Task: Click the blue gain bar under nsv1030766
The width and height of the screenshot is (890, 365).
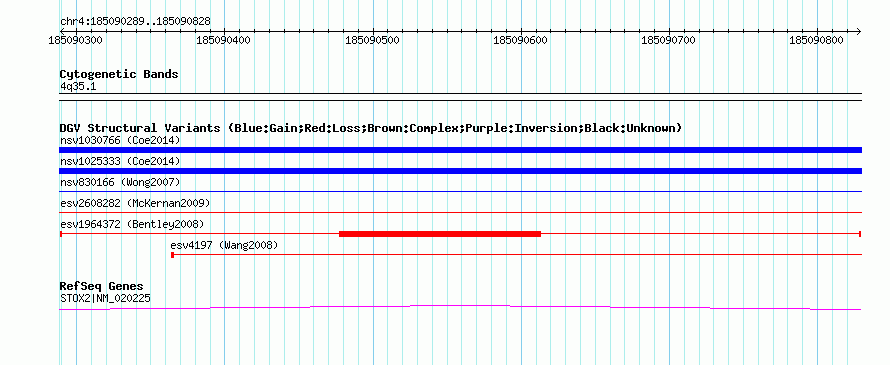Action: pos(460,150)
